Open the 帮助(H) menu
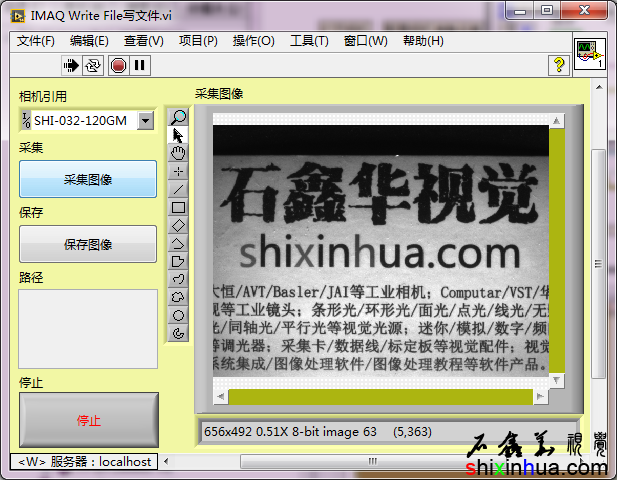The image size is (617, 480). tap(423, 41)
